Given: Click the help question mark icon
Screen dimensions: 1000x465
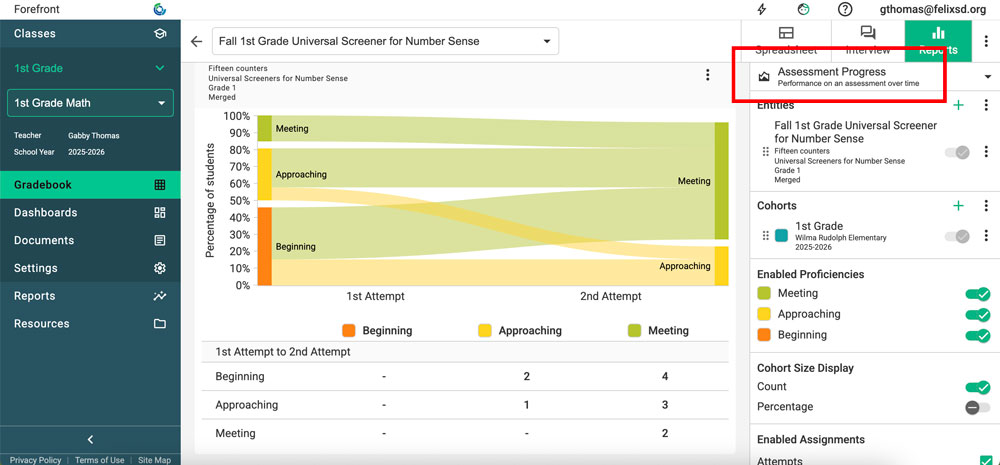Looking at the screenshot, I should click(845, 9).
